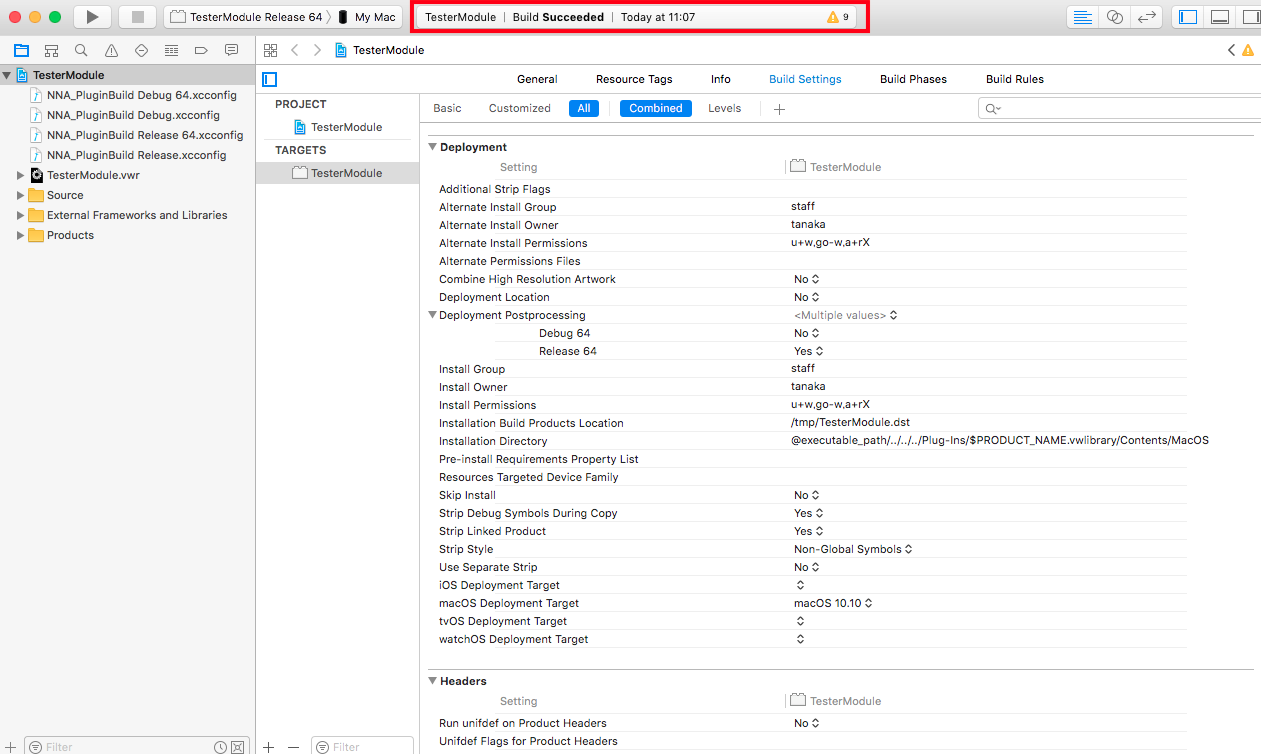Open the Build Rules tab
The height and width of the screenshot is (754, 1261).
click(x=1015, y=79)
